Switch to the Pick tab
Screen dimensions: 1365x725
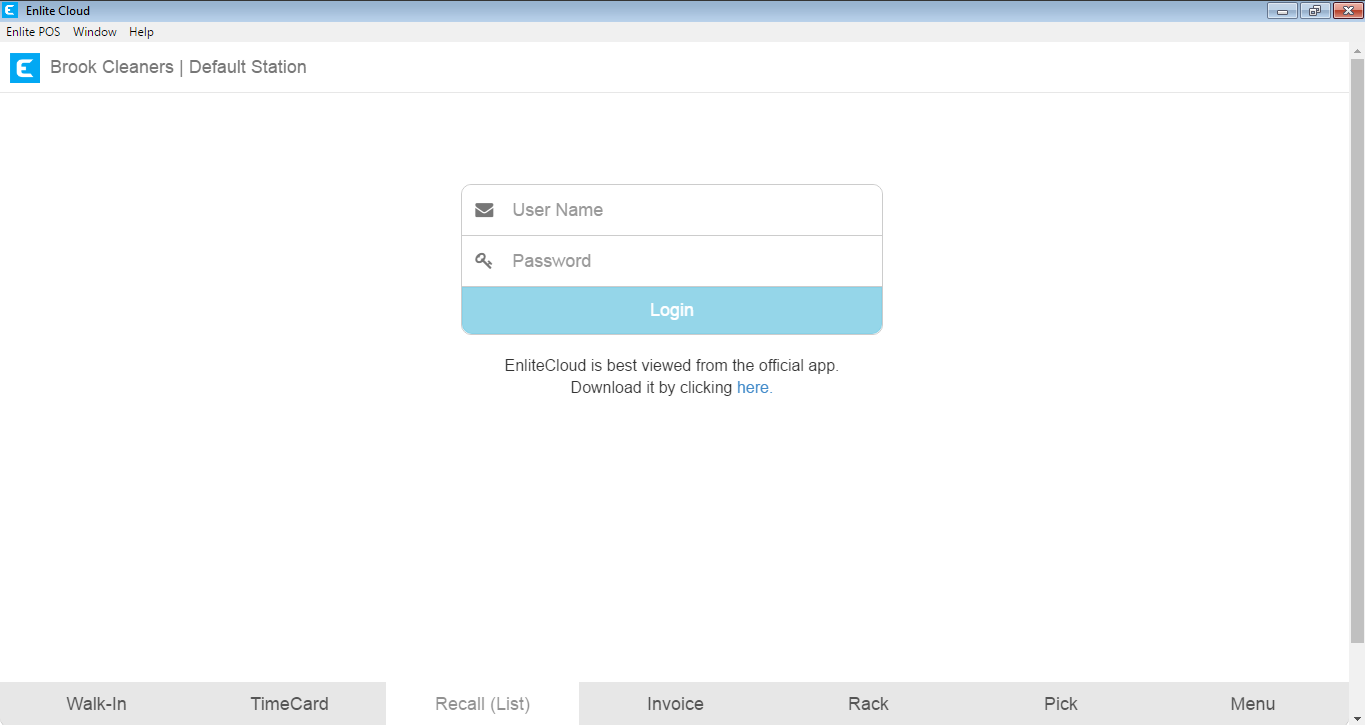(1061, 704)
